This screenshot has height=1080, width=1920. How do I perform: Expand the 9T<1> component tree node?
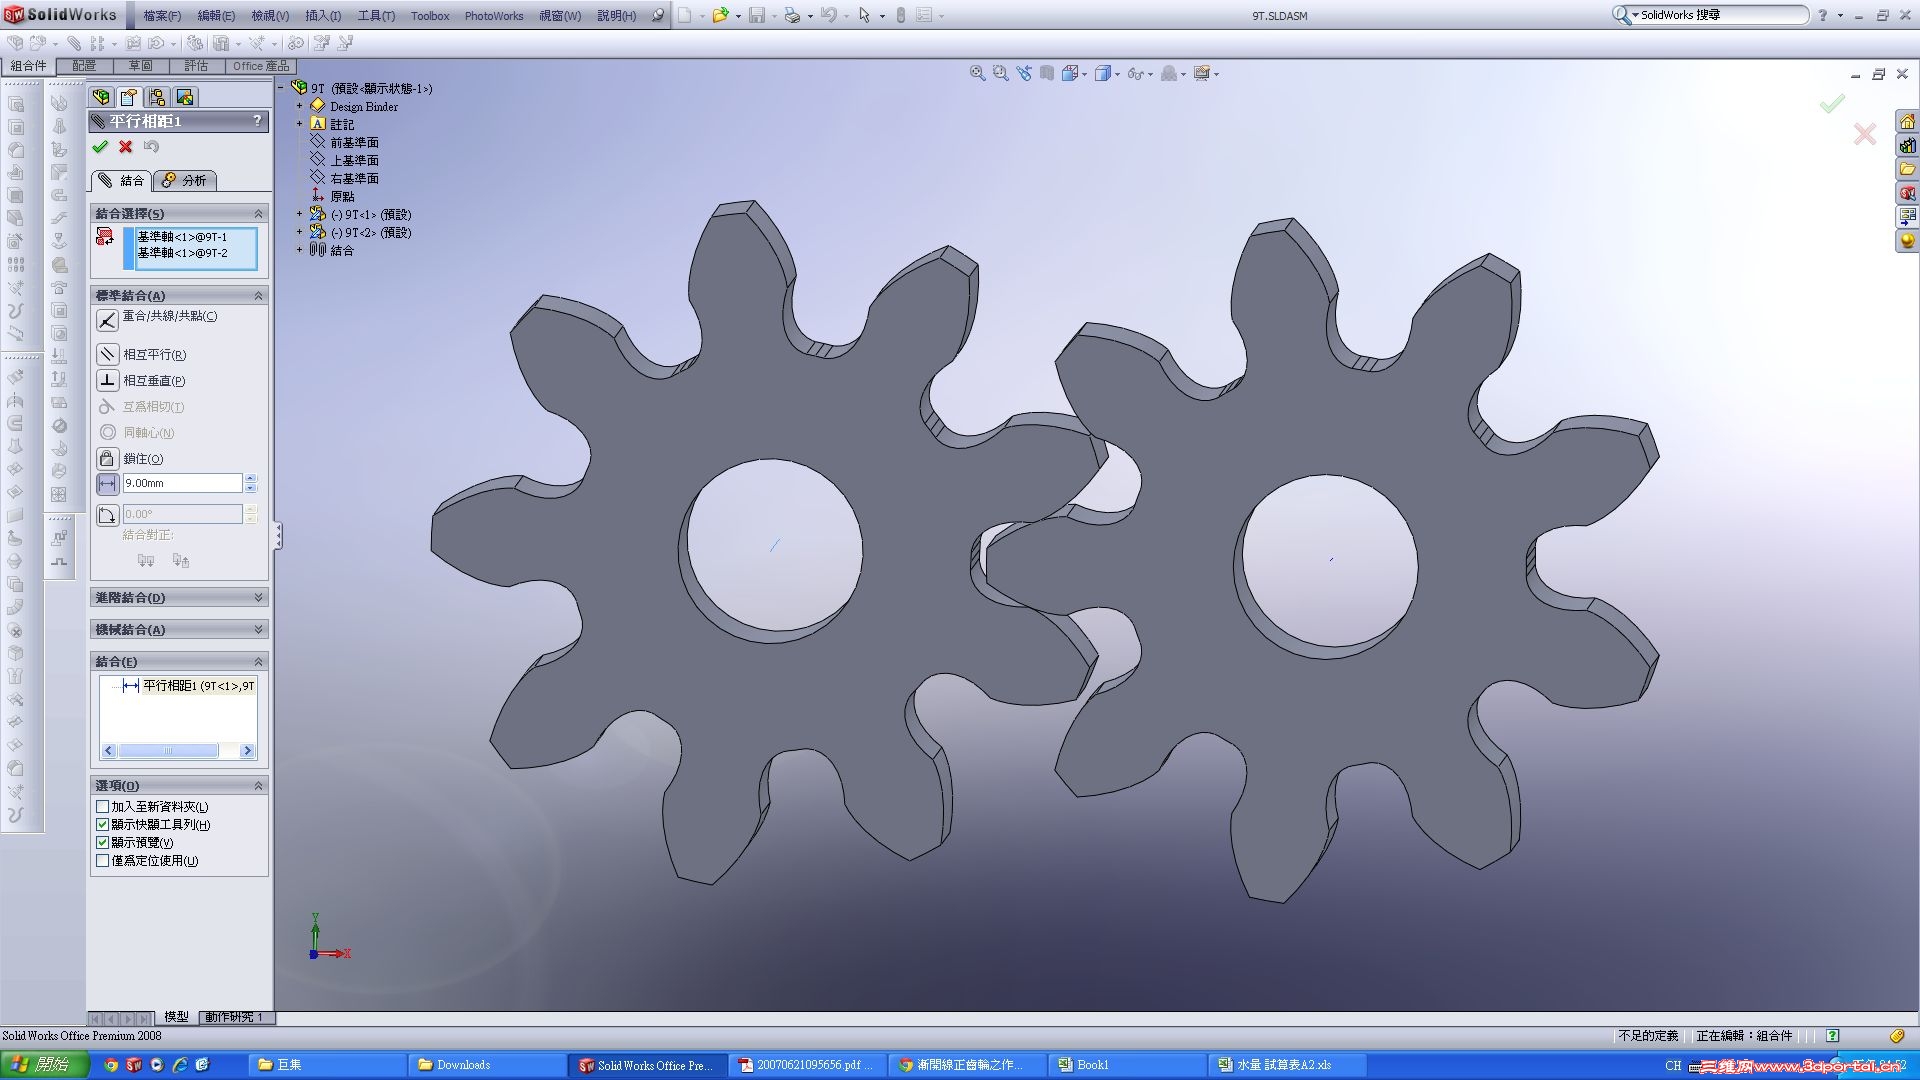coord(299,214)
